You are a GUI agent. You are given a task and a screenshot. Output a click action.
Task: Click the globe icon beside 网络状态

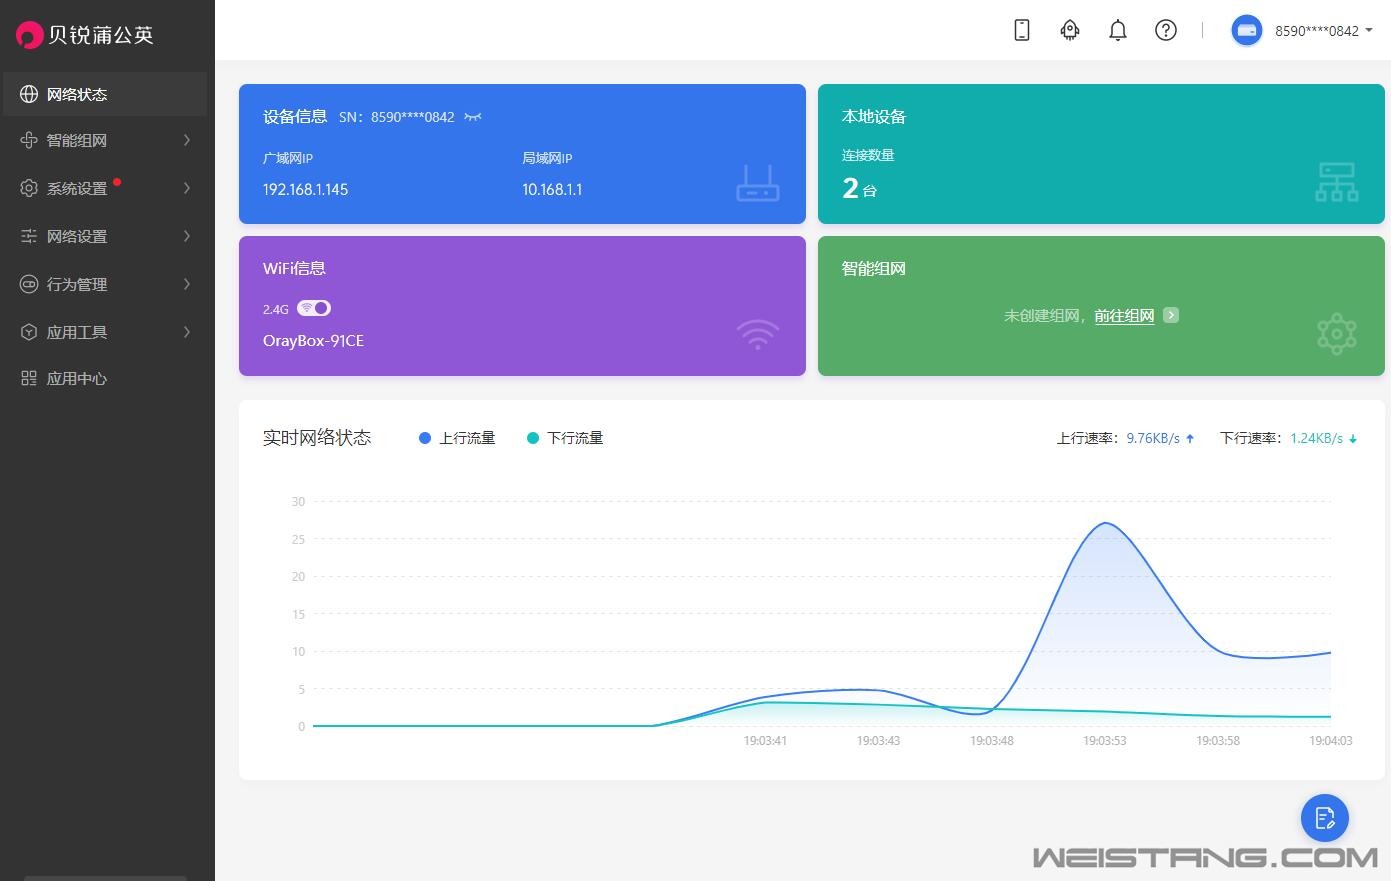coord(29,94)
